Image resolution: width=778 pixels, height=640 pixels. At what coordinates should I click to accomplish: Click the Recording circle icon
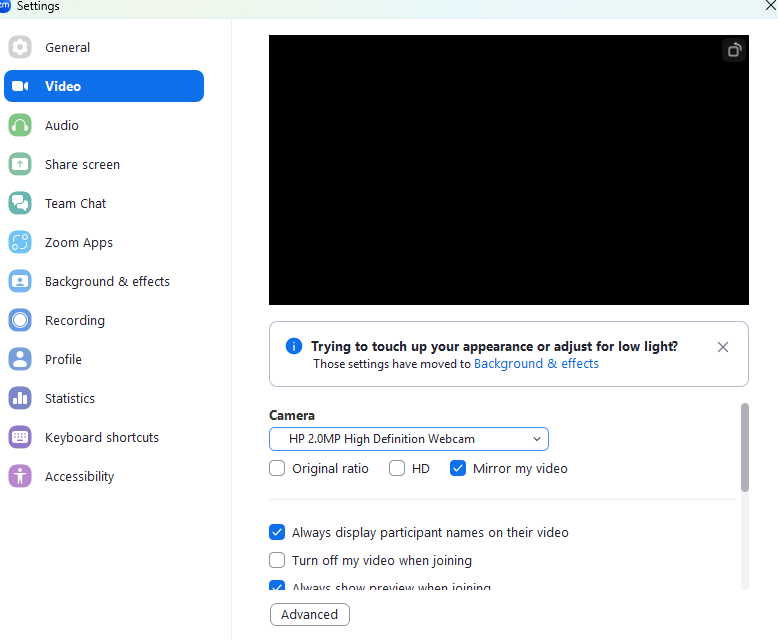pos(20,320)
